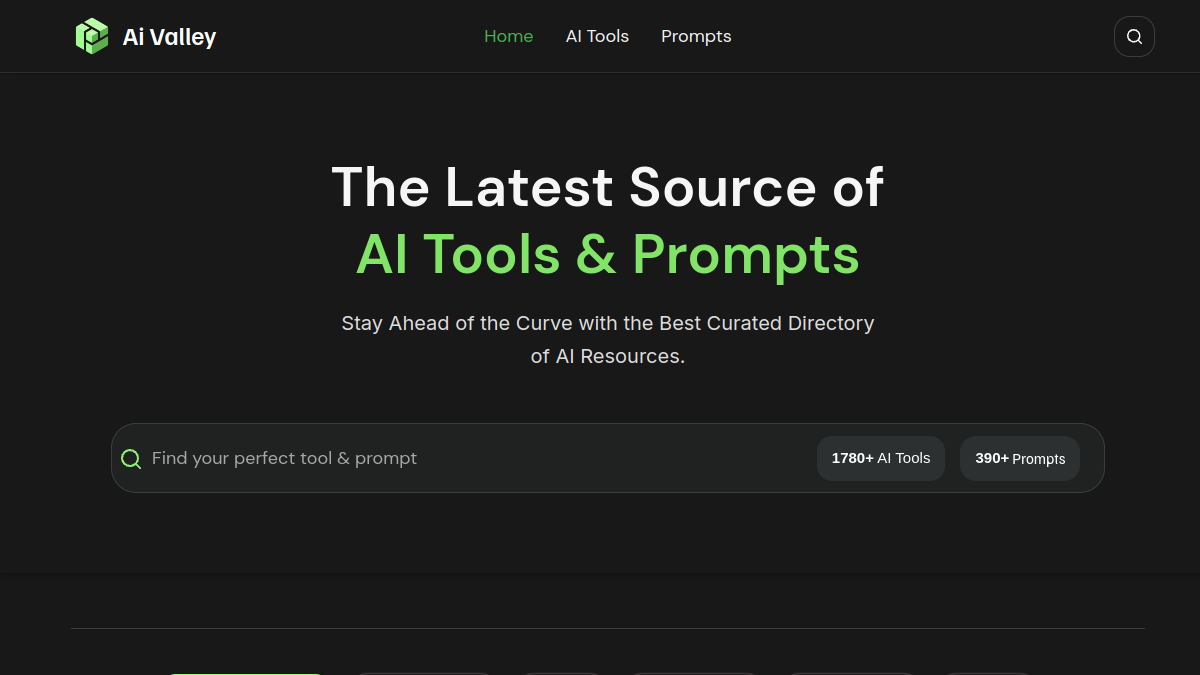
Task: Go to the Home nav item
Action: 509,37
